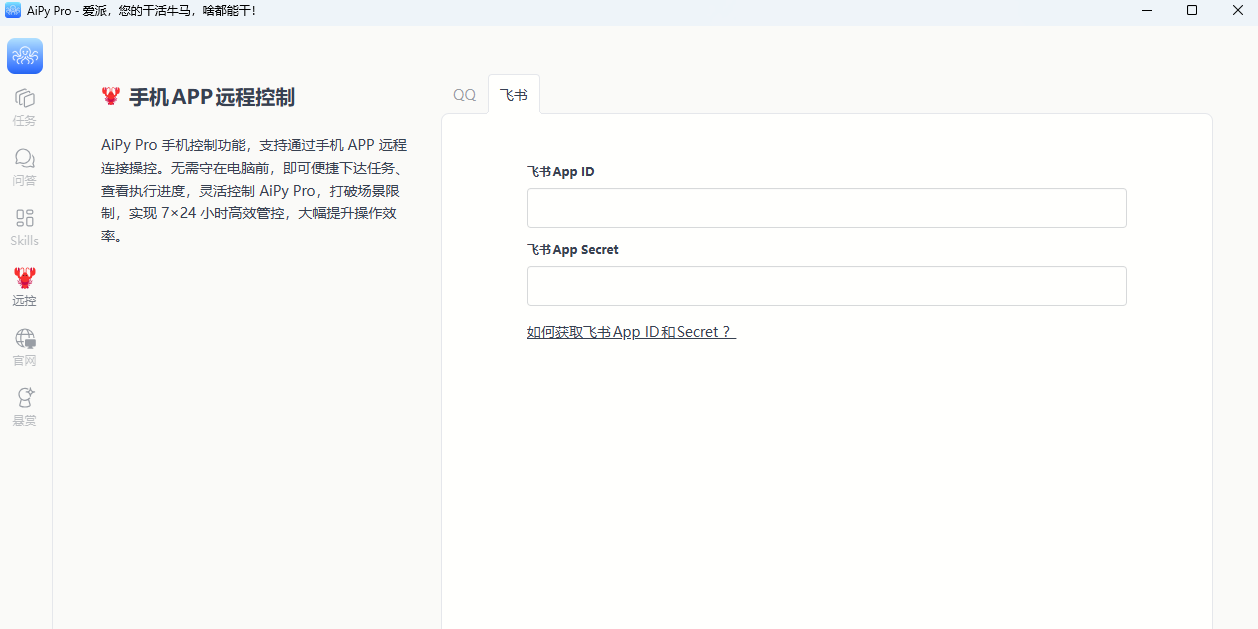Open the Skills panel icon

[24, 227]
